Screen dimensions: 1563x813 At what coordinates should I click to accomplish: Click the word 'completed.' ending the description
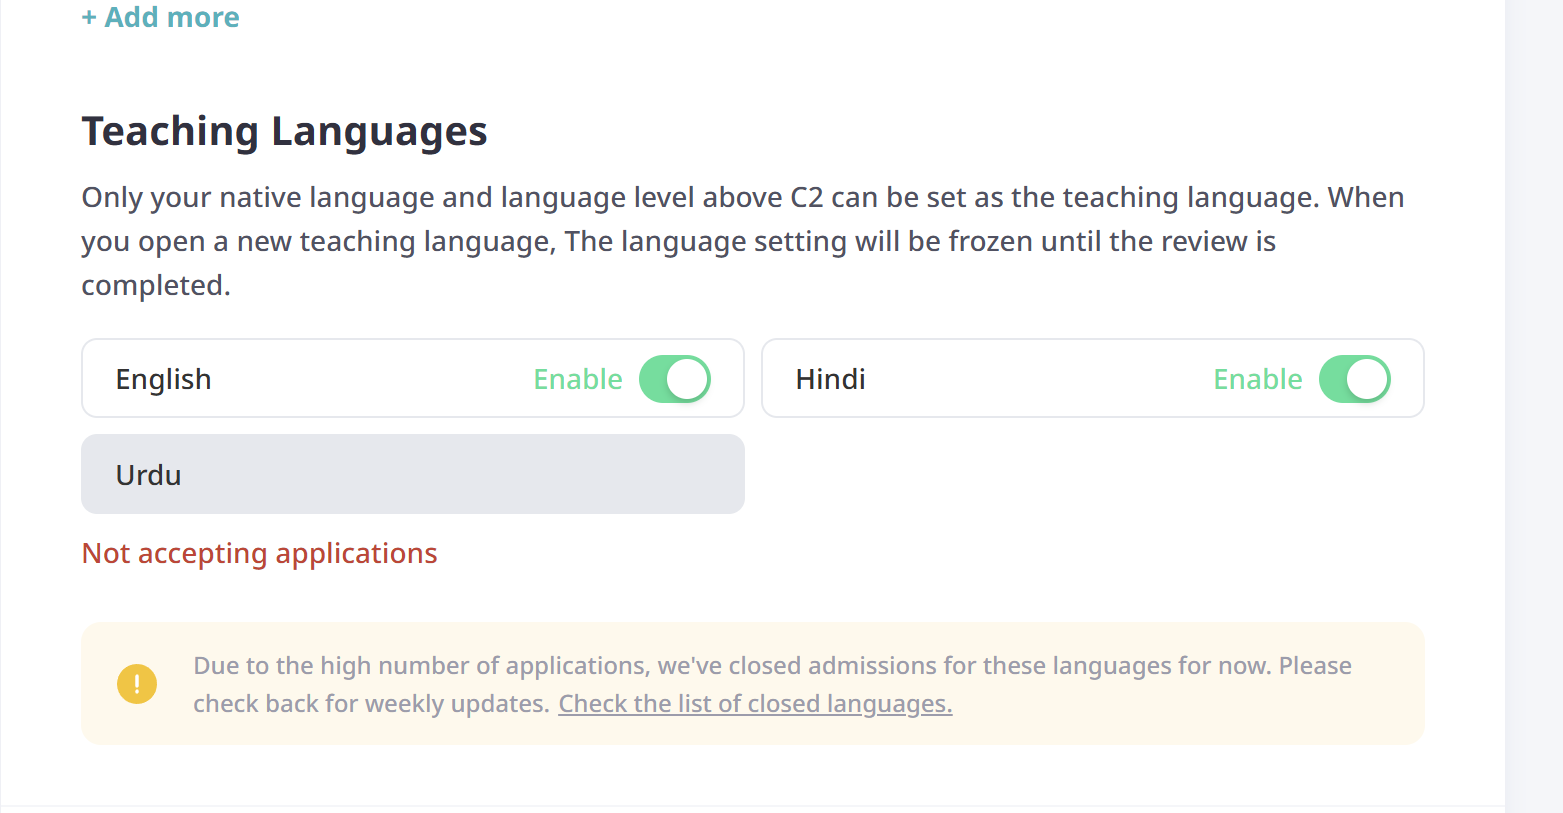click(x=155, y=286)
